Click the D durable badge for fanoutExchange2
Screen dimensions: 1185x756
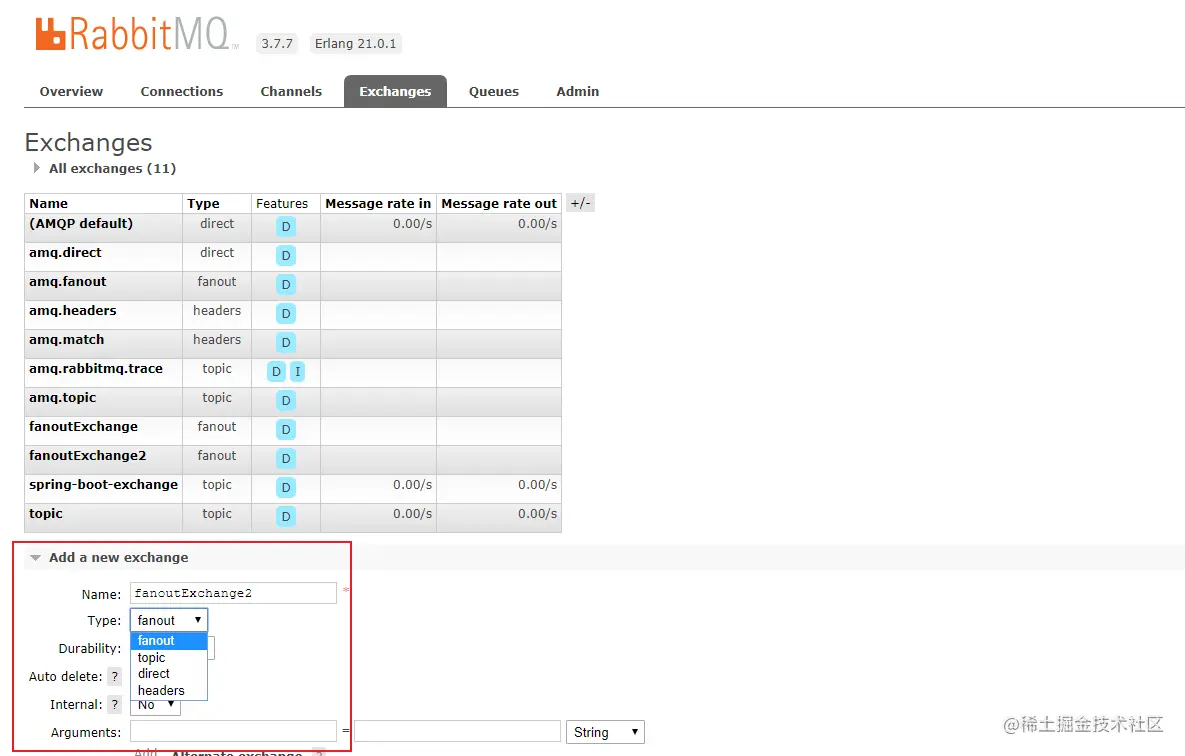[x=286, y=458]
